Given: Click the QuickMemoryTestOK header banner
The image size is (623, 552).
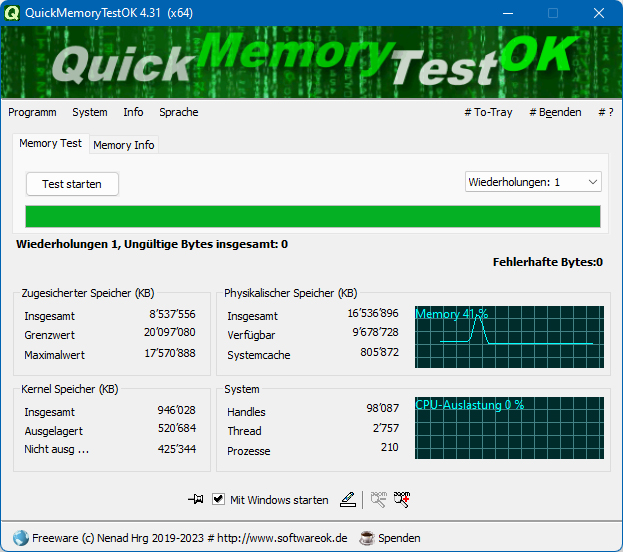Looking at the screenshot, I should coord(312,62).
